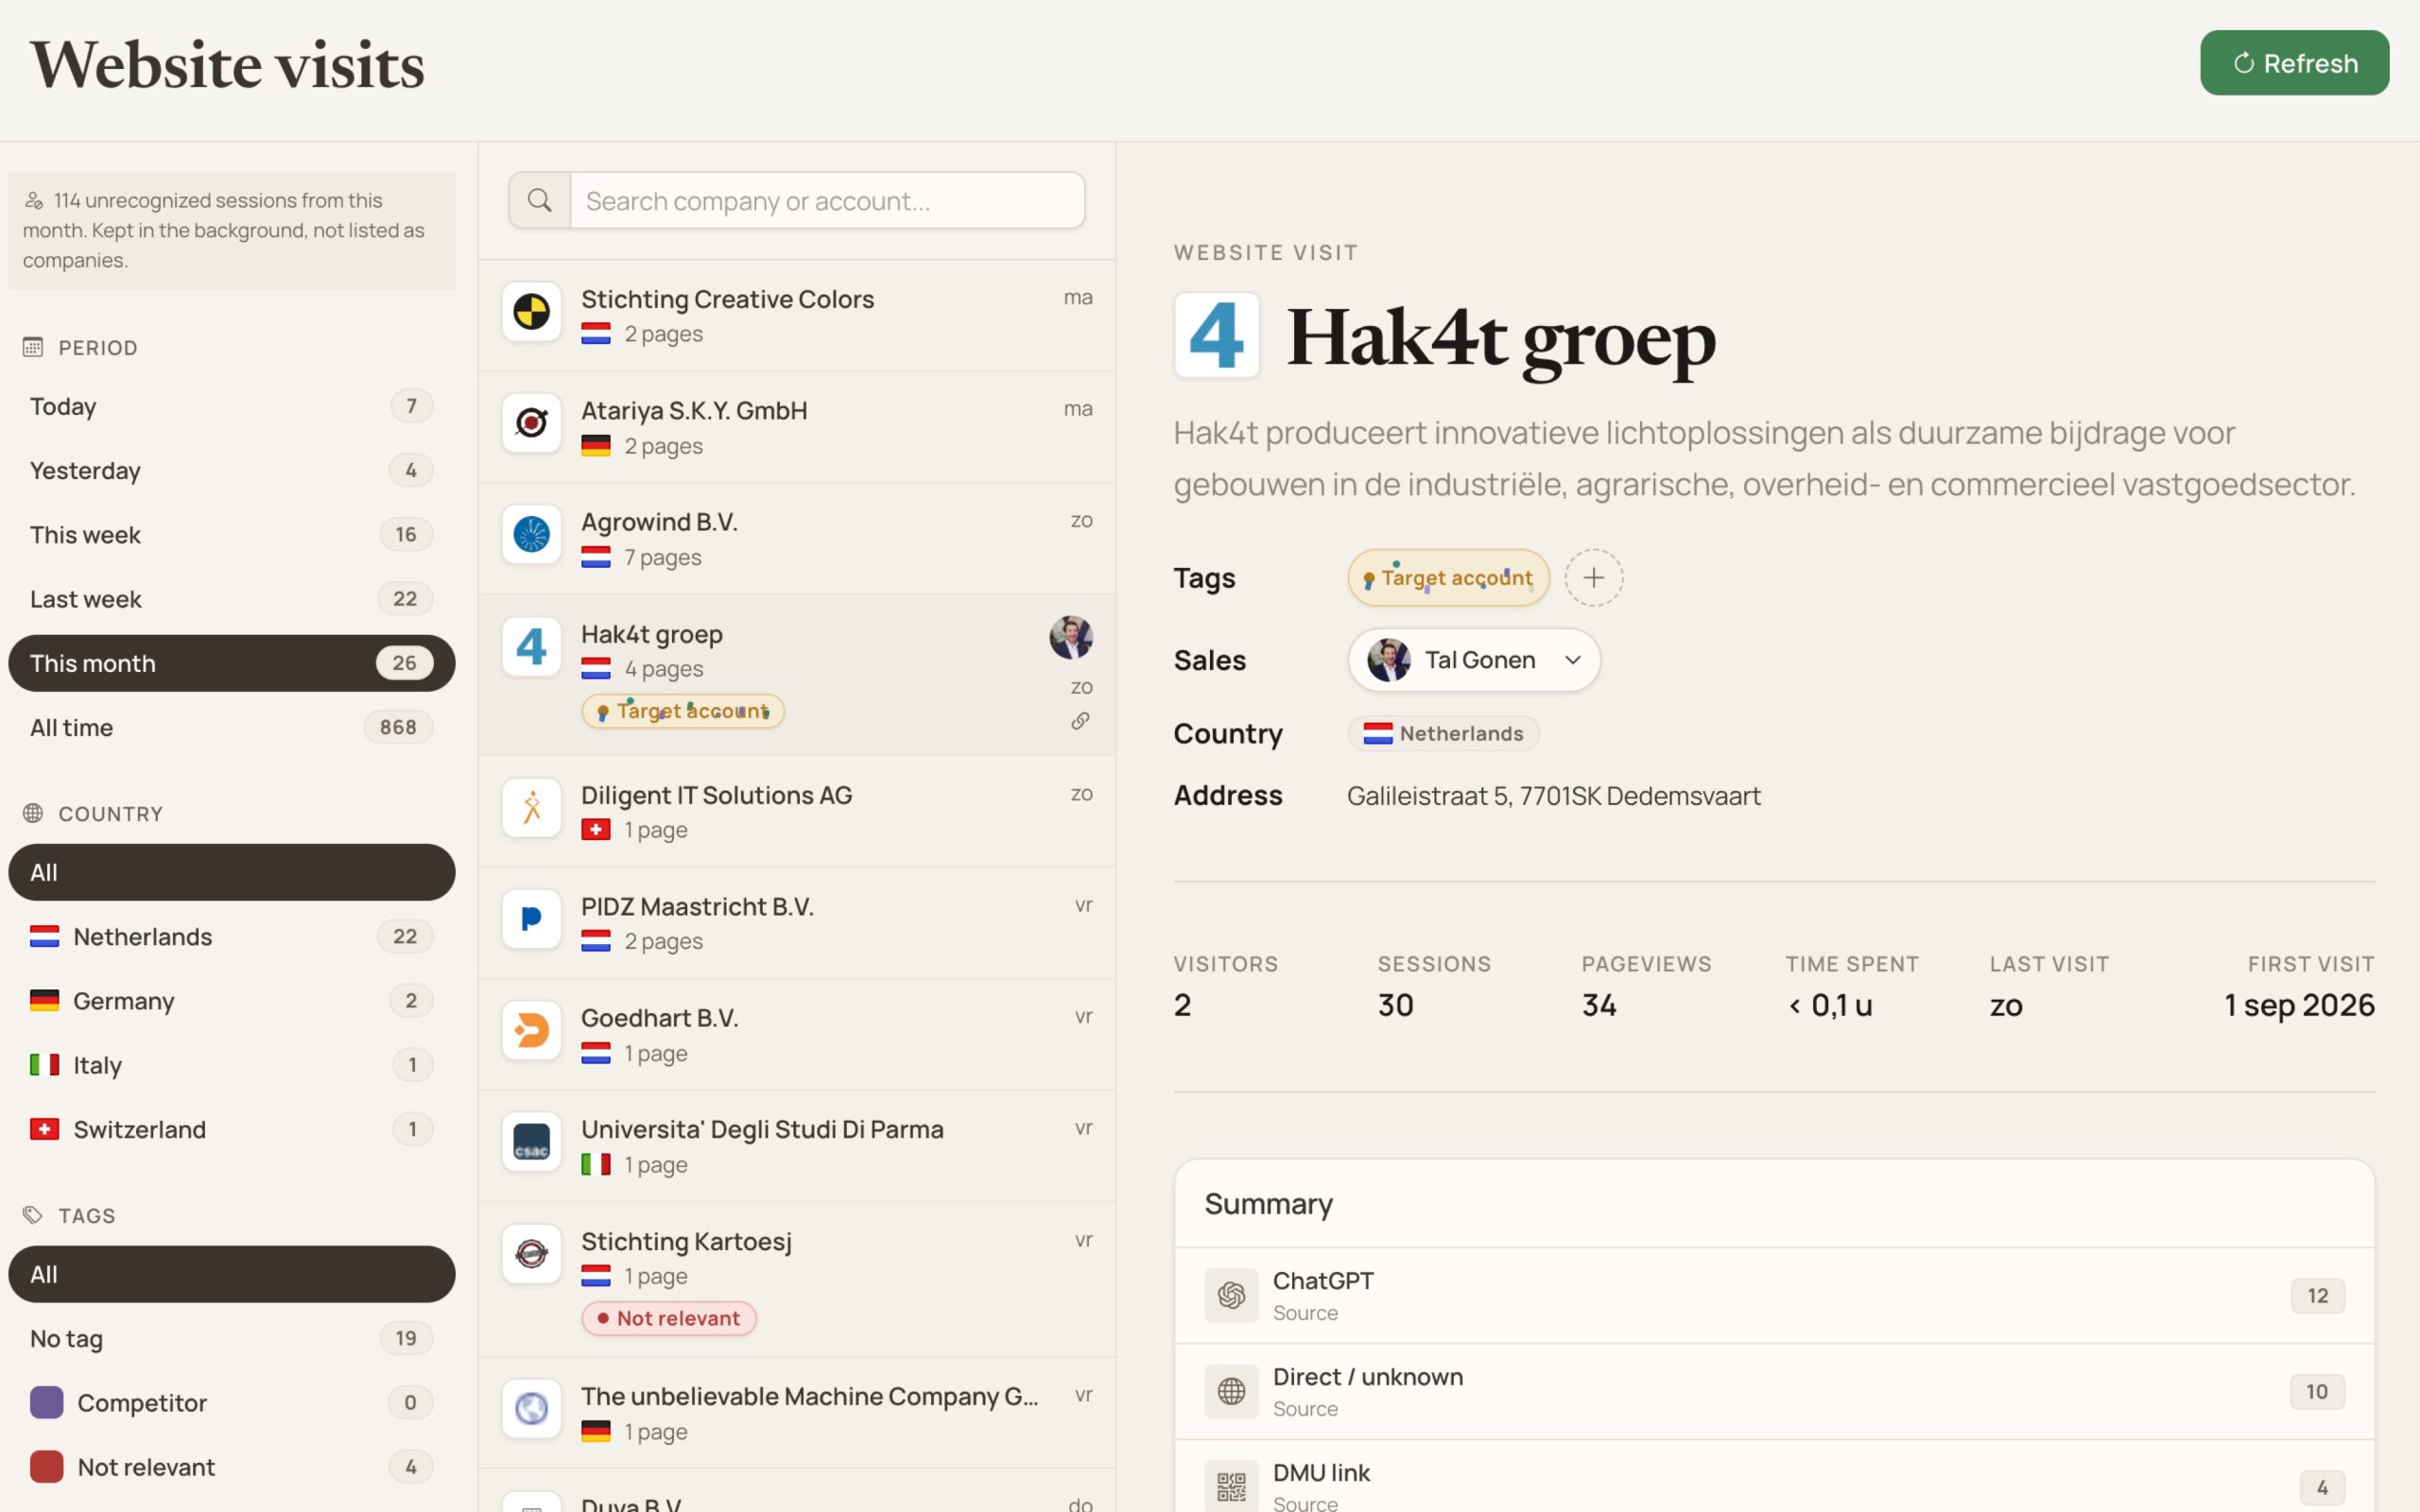Click the Diligent IT Solutions logo
This screenshot has width=2420, height=1512.
(531, 808)
